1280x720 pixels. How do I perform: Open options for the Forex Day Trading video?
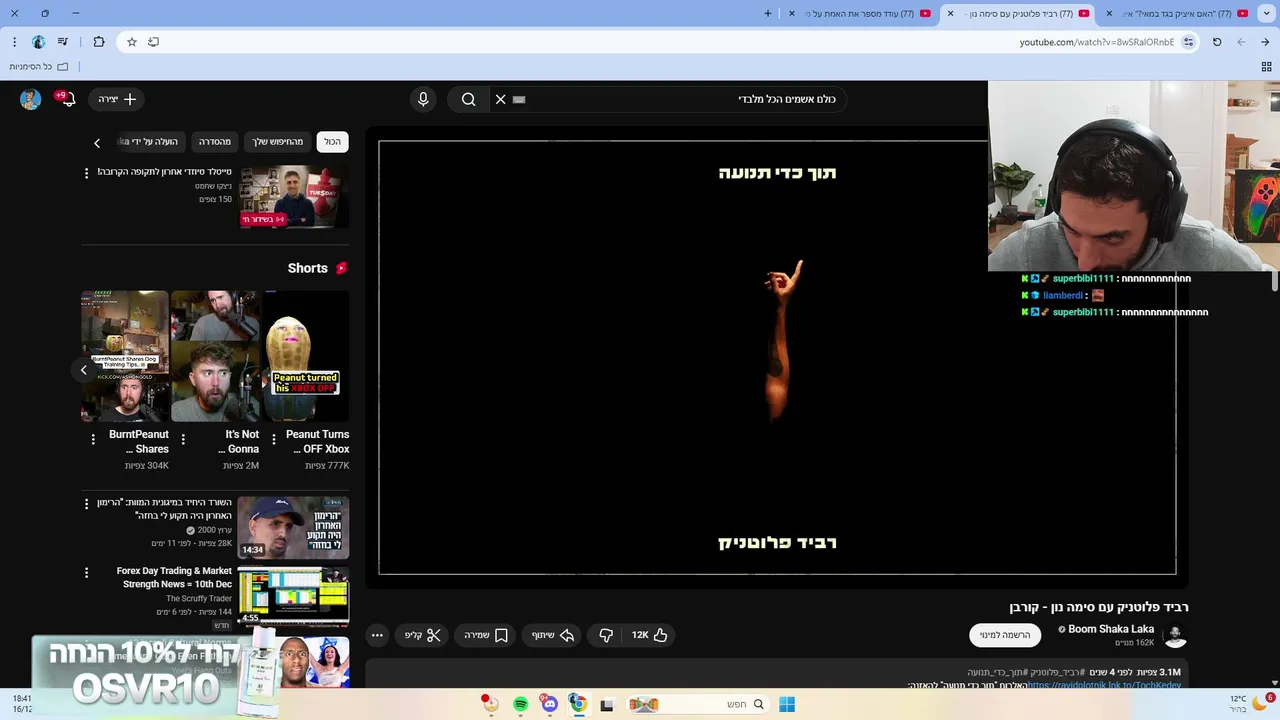point(86,573)
